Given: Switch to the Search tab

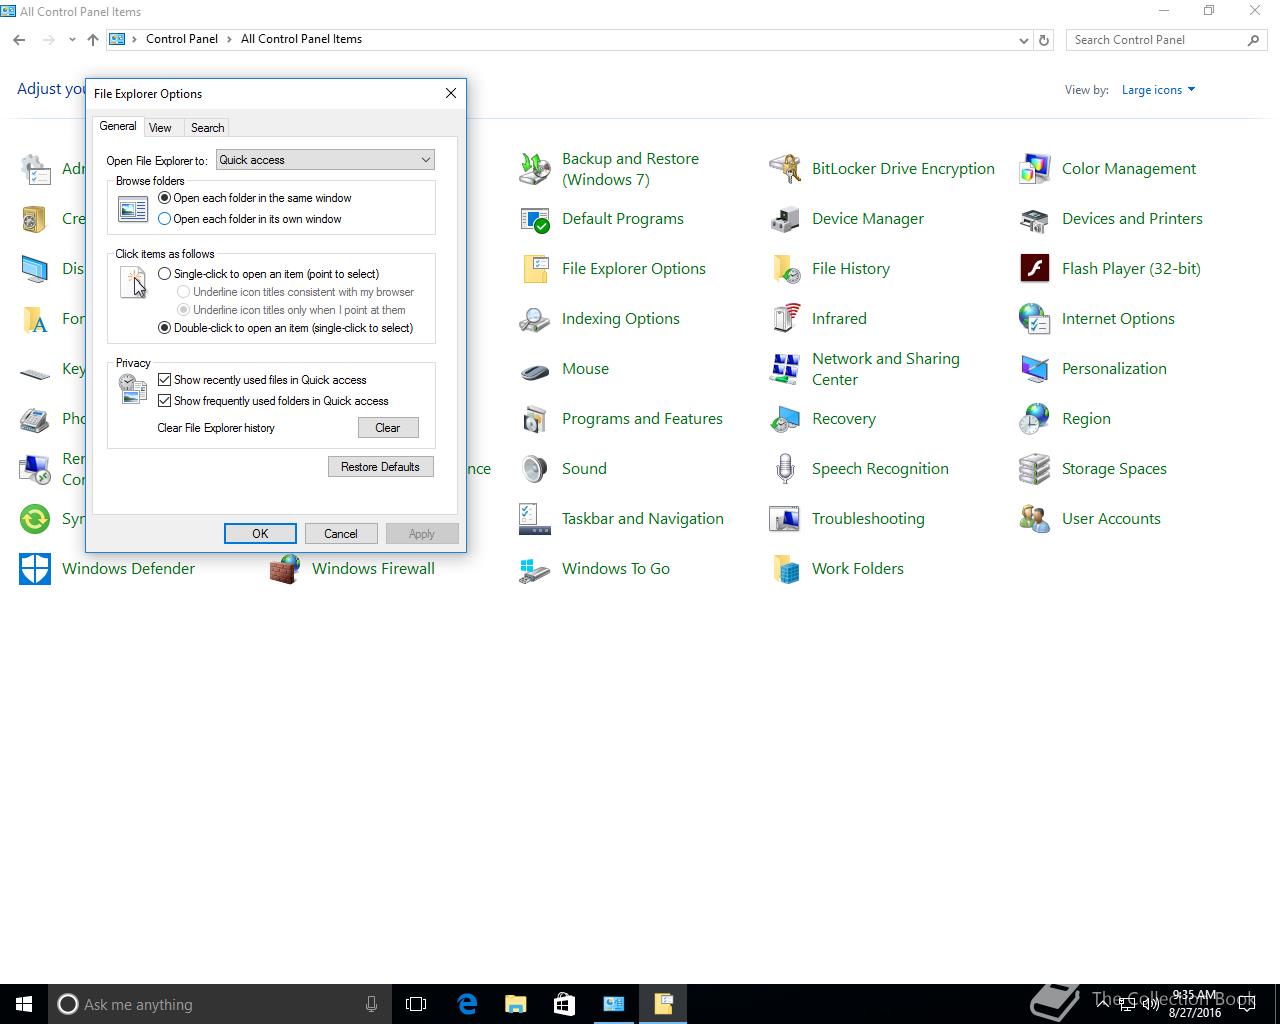Looking at the screenshot, I should (207, 128).
